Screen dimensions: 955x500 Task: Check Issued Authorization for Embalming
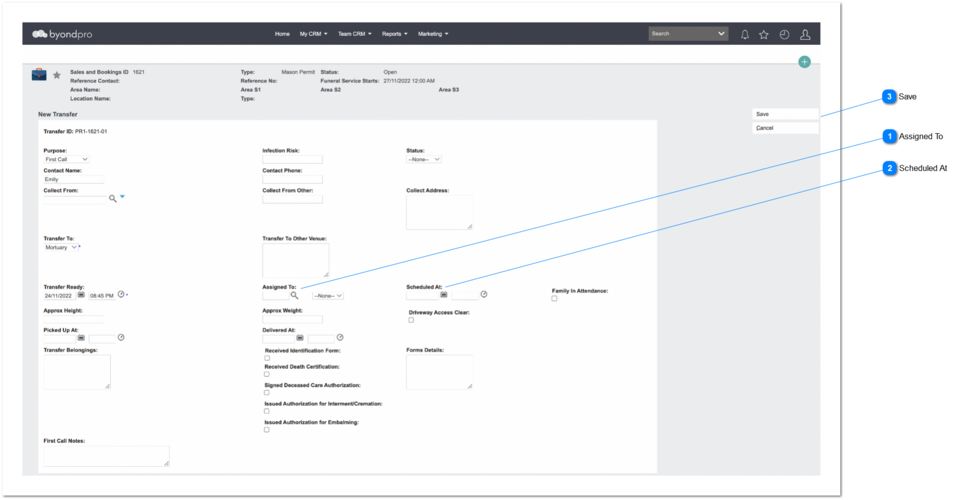(267, 429)
